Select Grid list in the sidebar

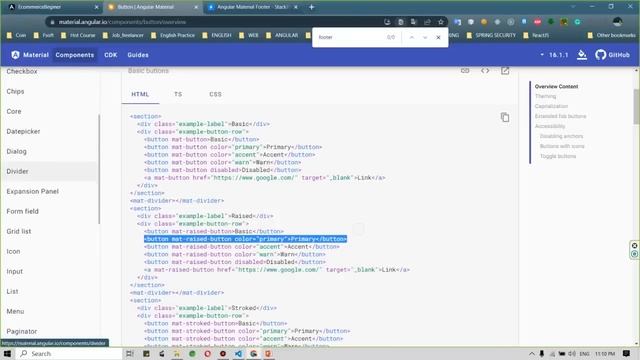point(19,231)
